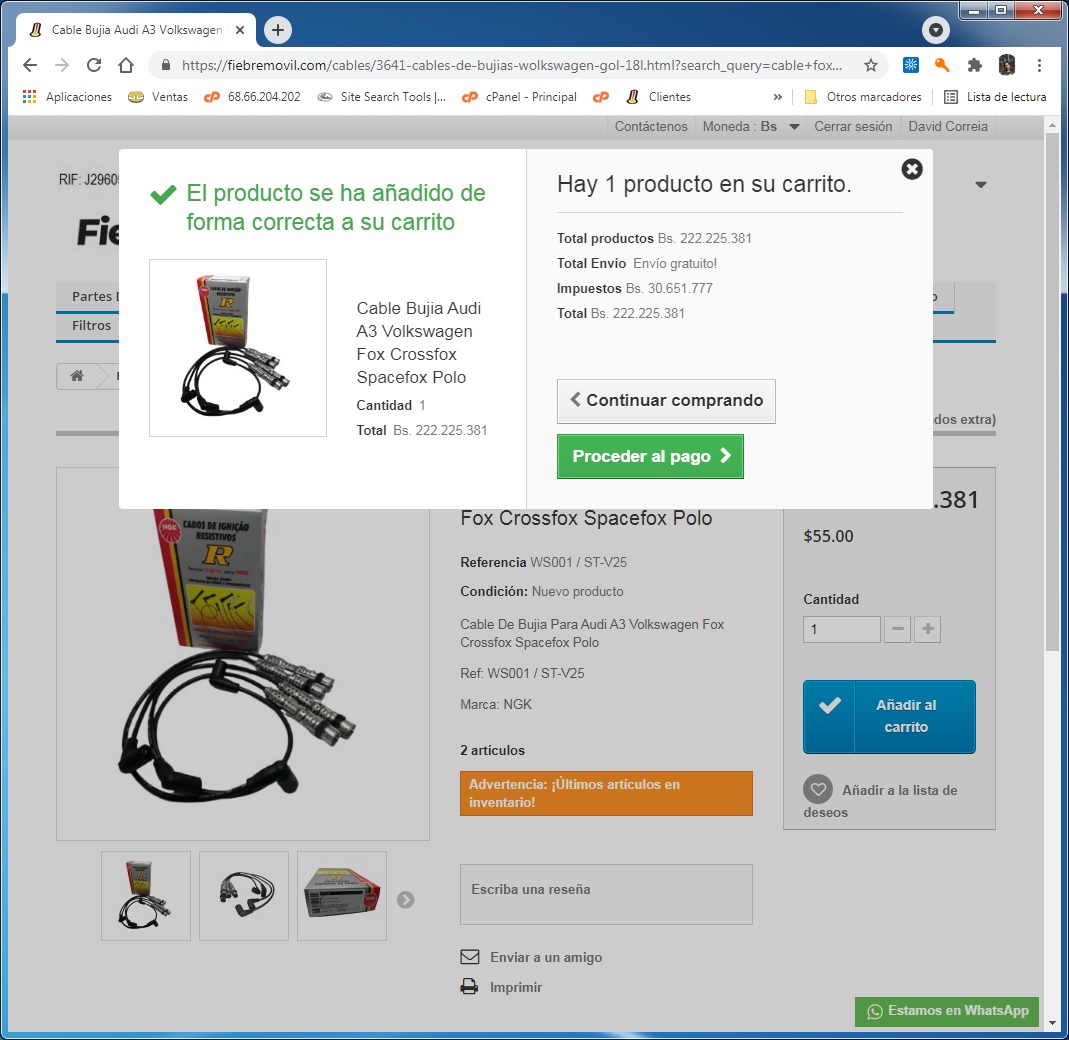Show next product thumbnails arrow
This screenshot has height=1040, width=1069.
tap(405, 899)
